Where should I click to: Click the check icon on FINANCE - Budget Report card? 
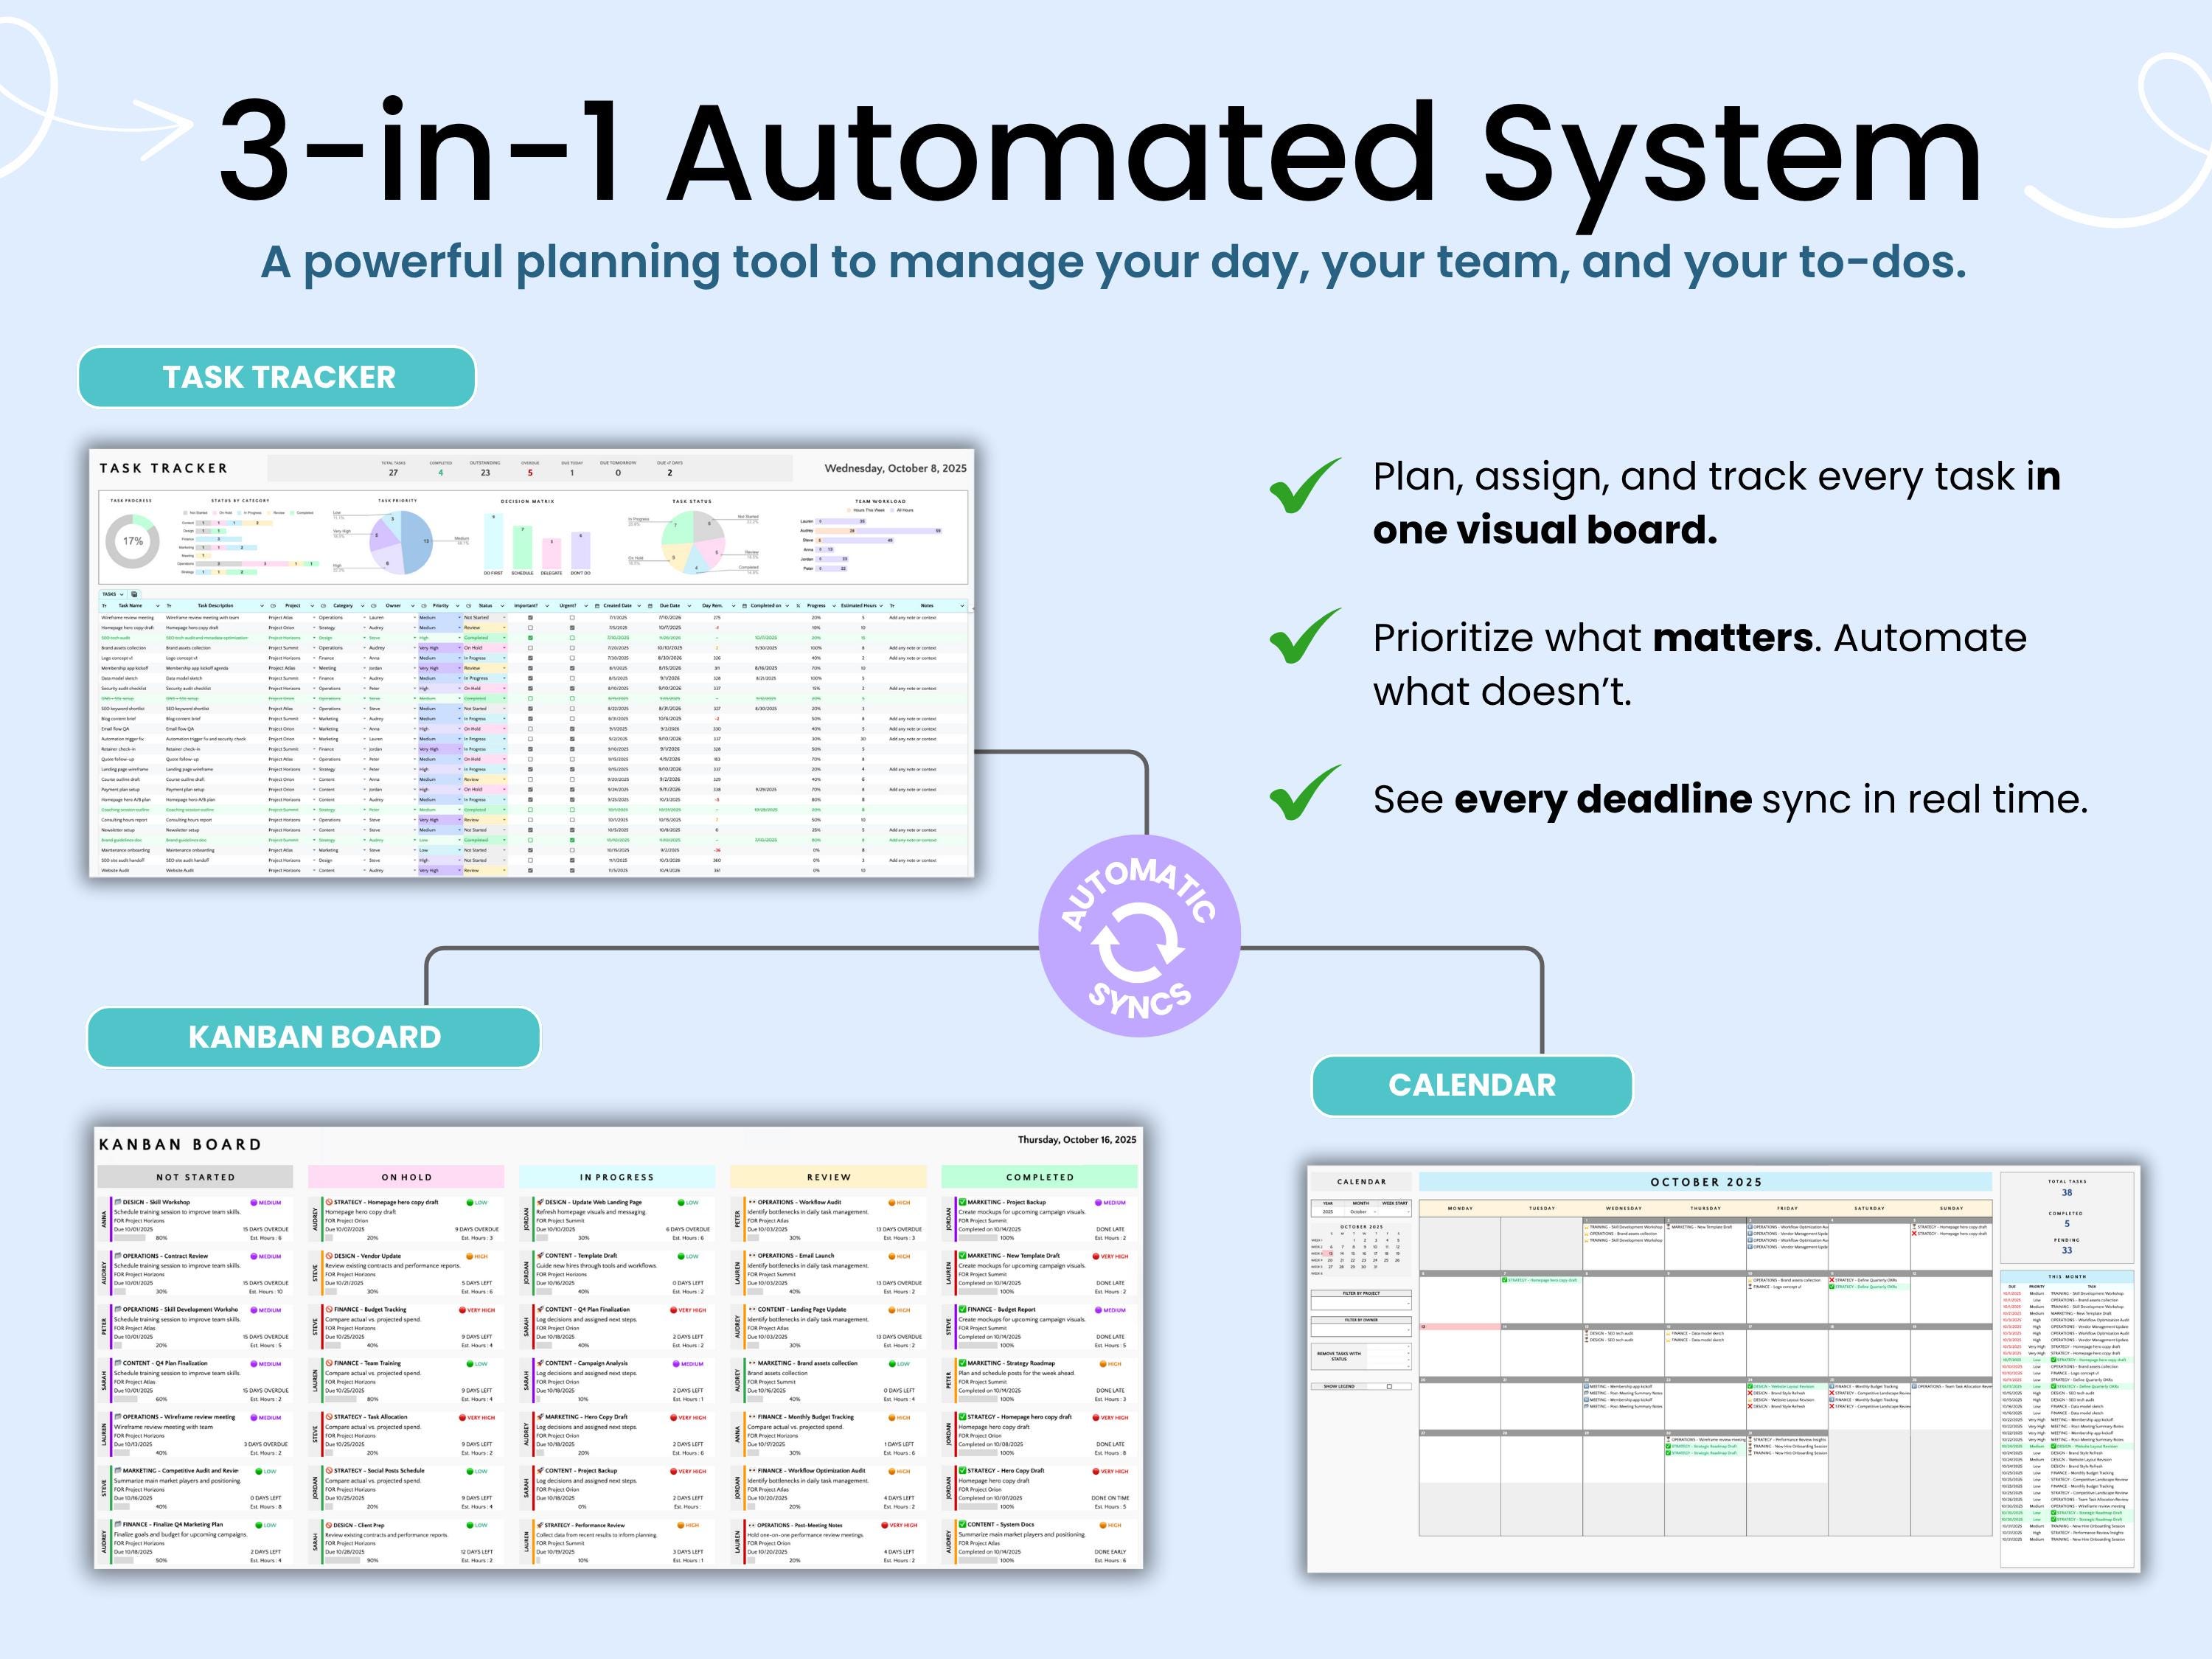tap(962, 1309)
